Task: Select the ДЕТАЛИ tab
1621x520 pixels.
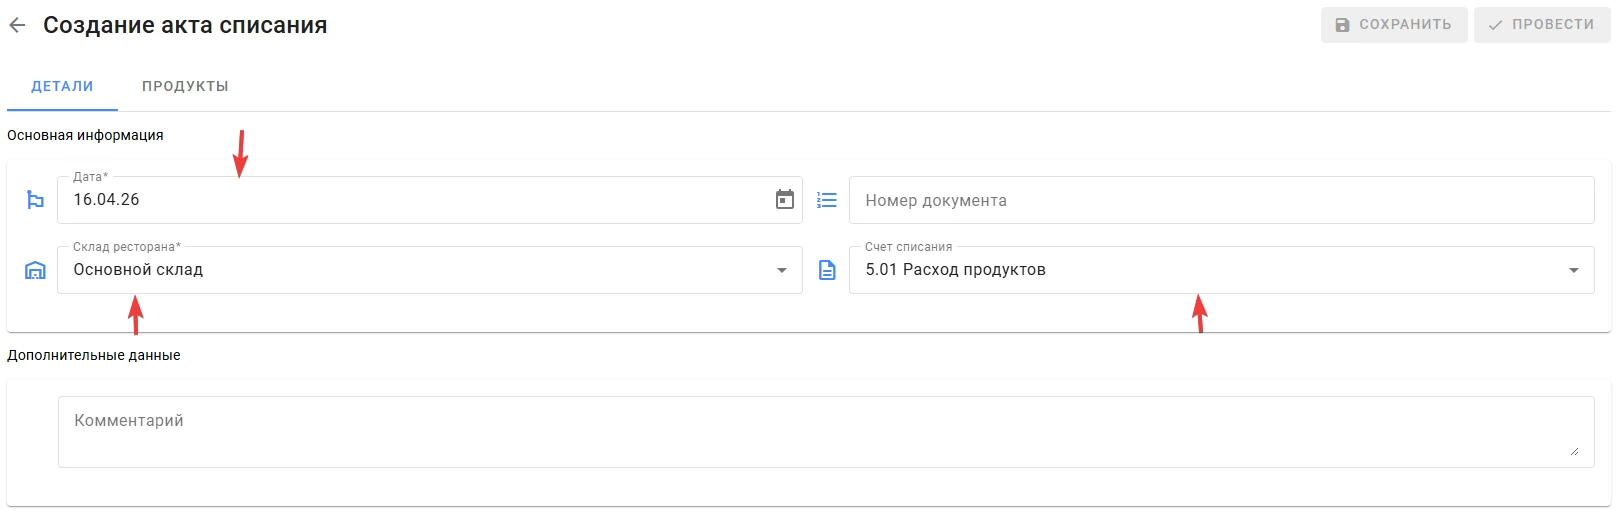Action: tap(62, 86)
